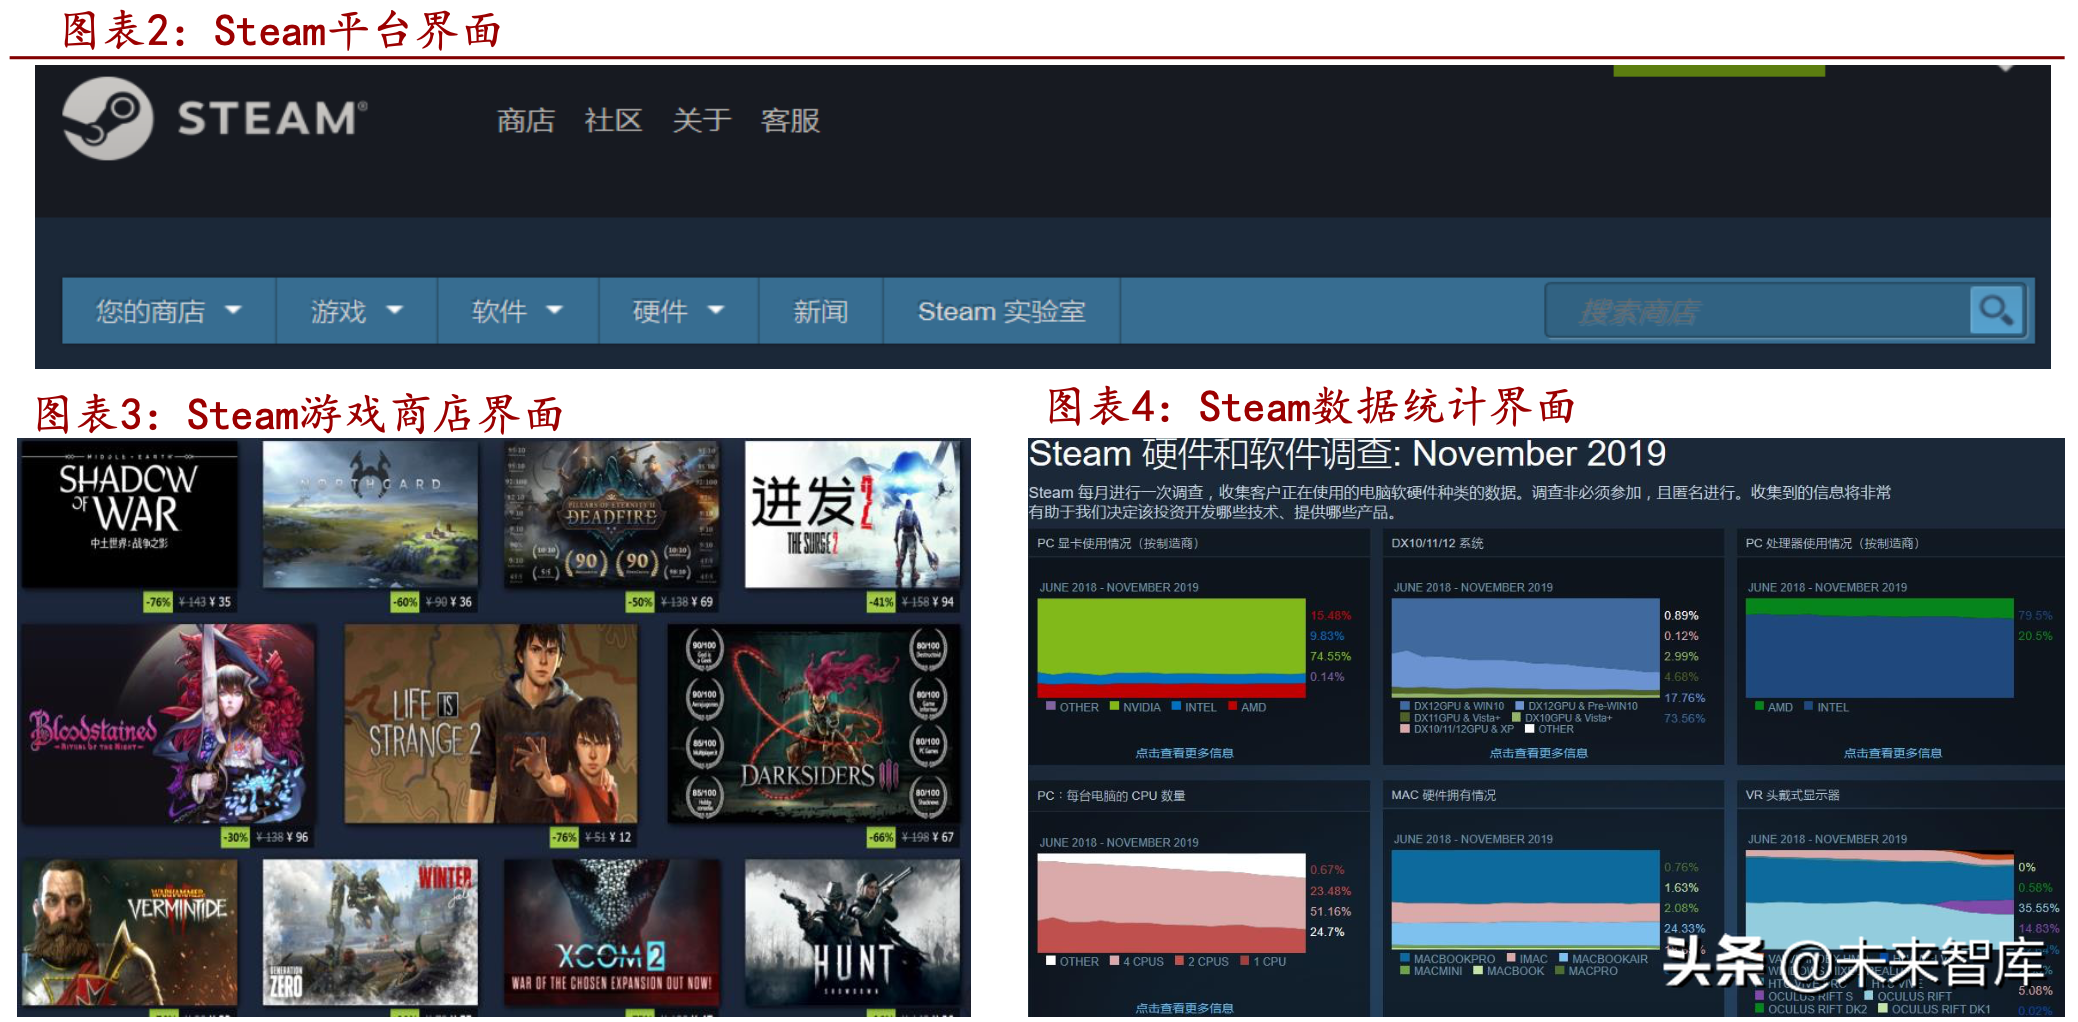Select the Shadow of War game thumbnail
Image resolution: width=2078 pixels, height=1022 pixels.
click(x=127, y=512)
